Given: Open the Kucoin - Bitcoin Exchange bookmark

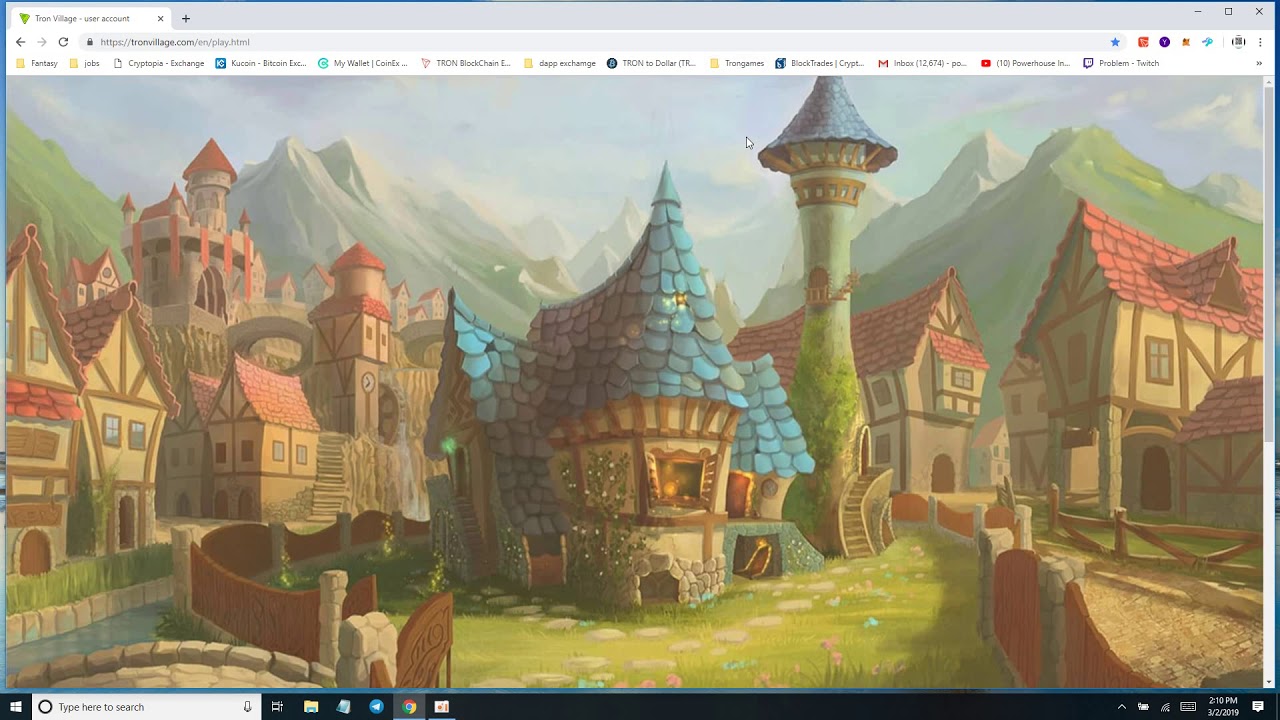Looking at the screenshot, I should click(261, 63).
